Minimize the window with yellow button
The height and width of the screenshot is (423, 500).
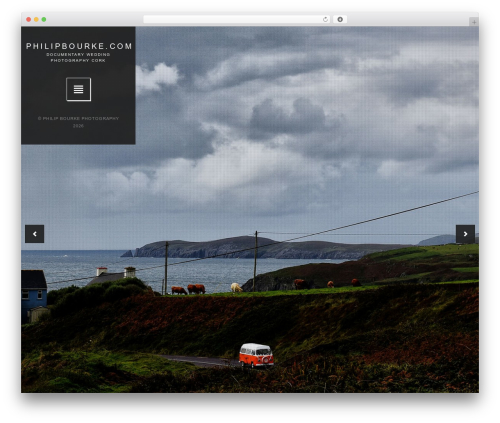coord(36,20)
